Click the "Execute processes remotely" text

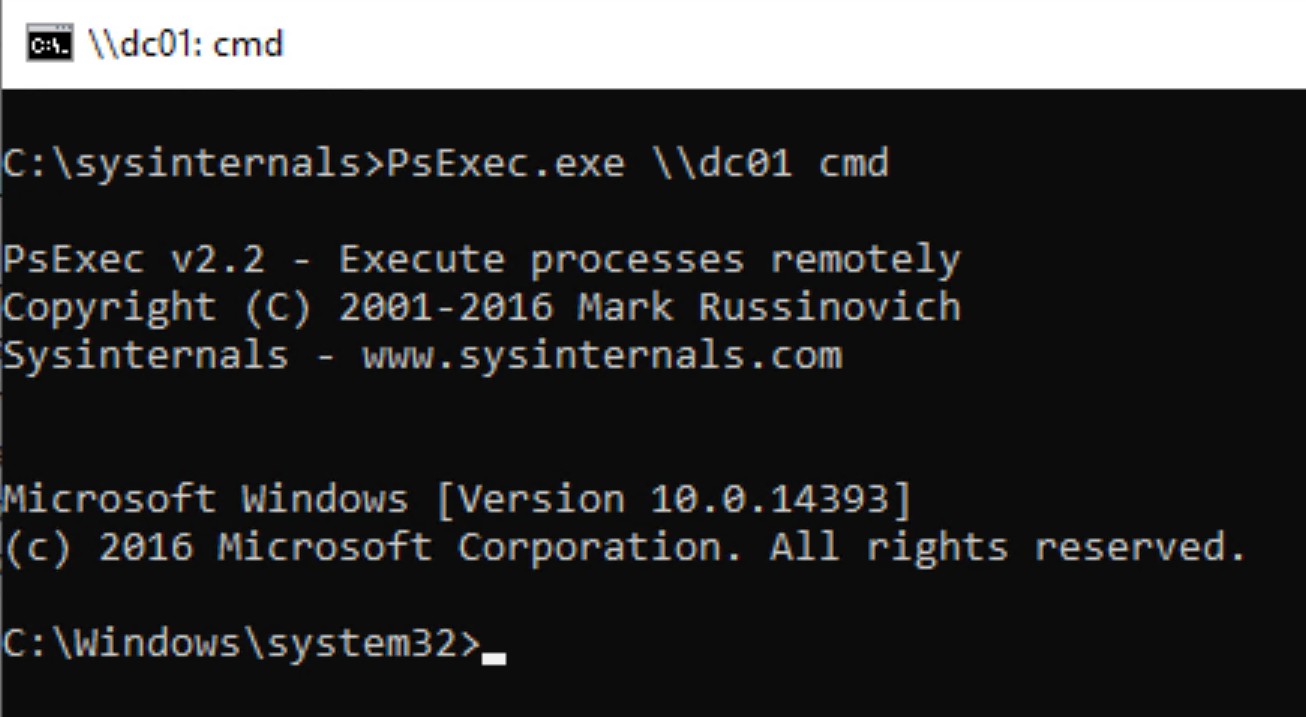coord(649,260)
